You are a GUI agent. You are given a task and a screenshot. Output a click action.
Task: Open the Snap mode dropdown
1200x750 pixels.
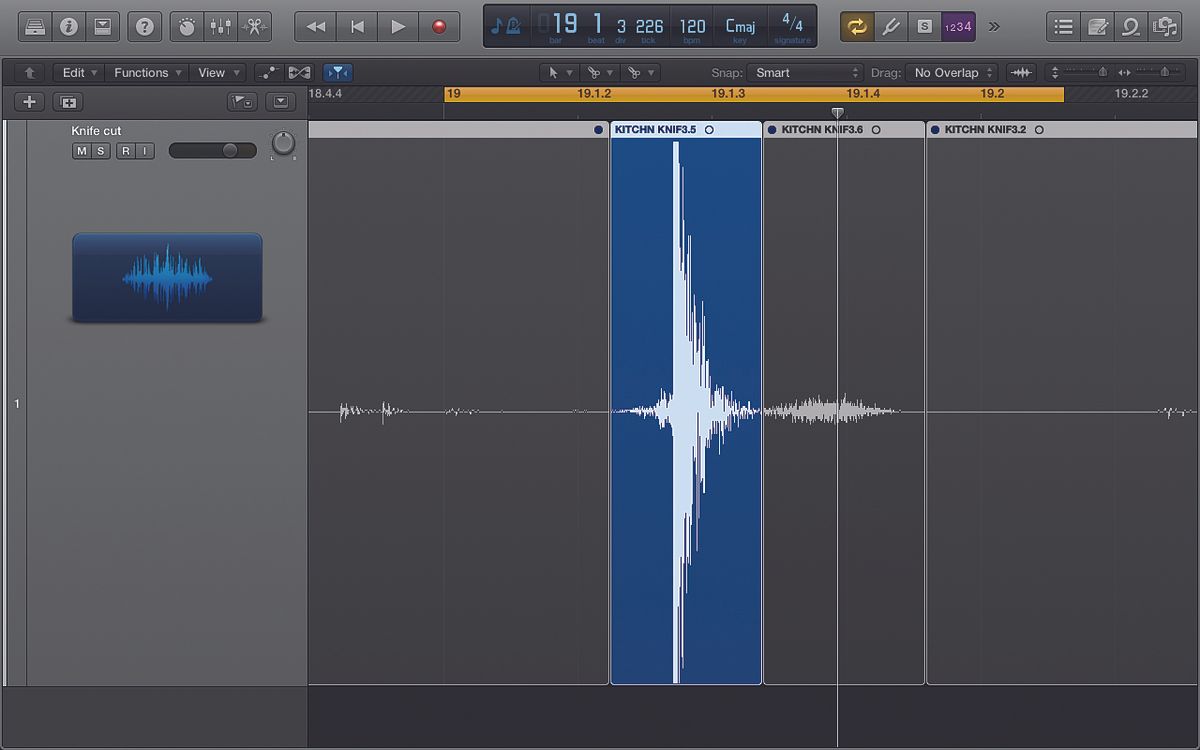pyautogui.click(x=803, y=72)
